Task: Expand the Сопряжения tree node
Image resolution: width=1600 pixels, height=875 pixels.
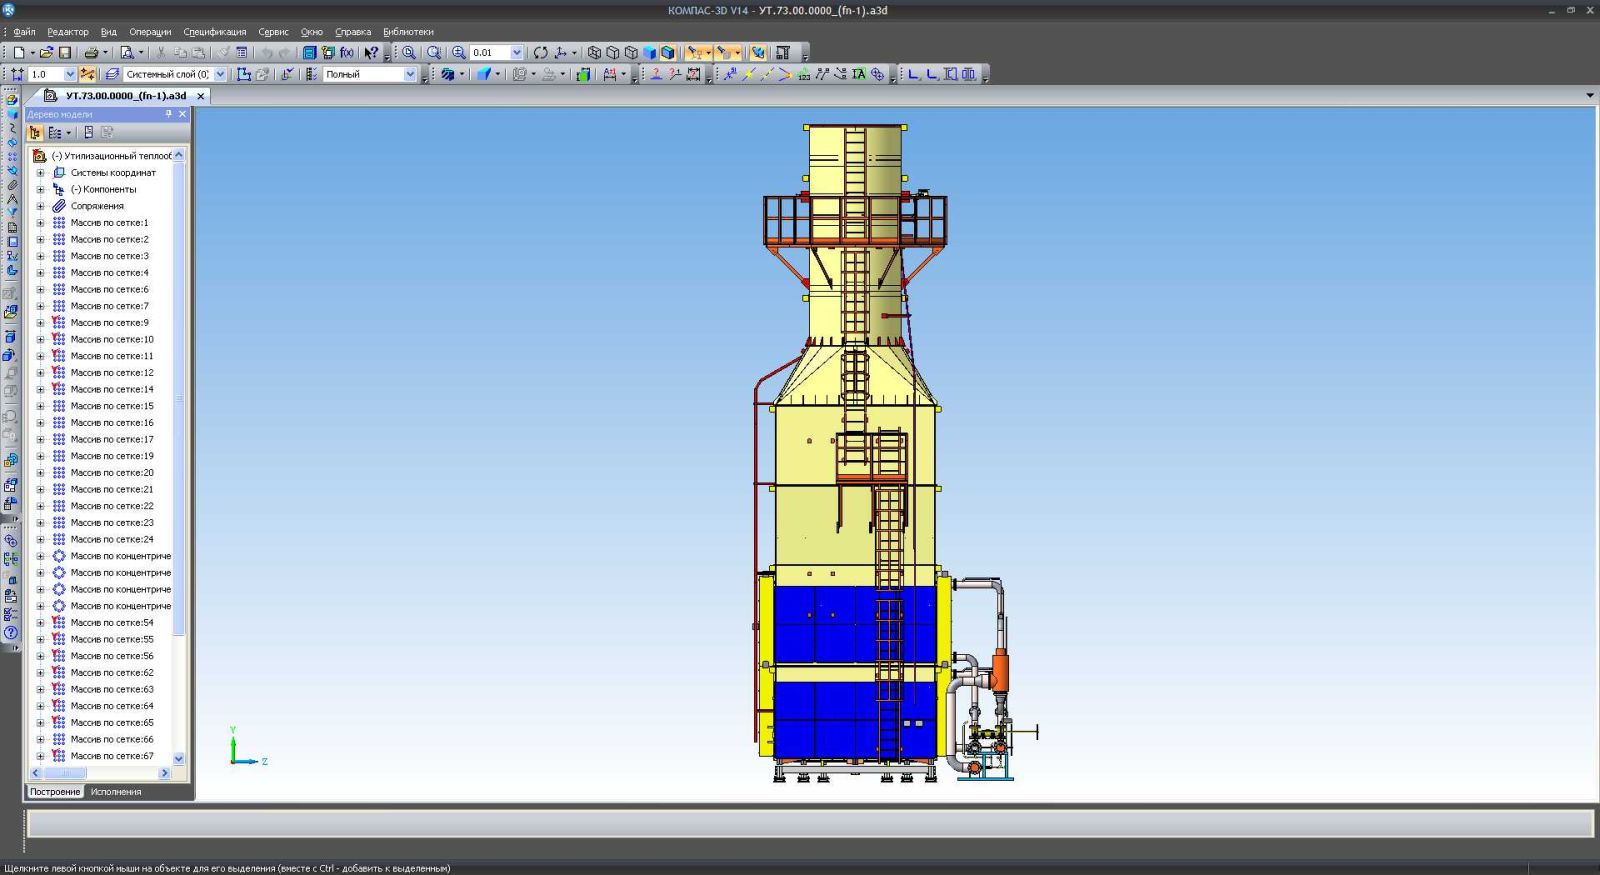Action: coord(41,206)
